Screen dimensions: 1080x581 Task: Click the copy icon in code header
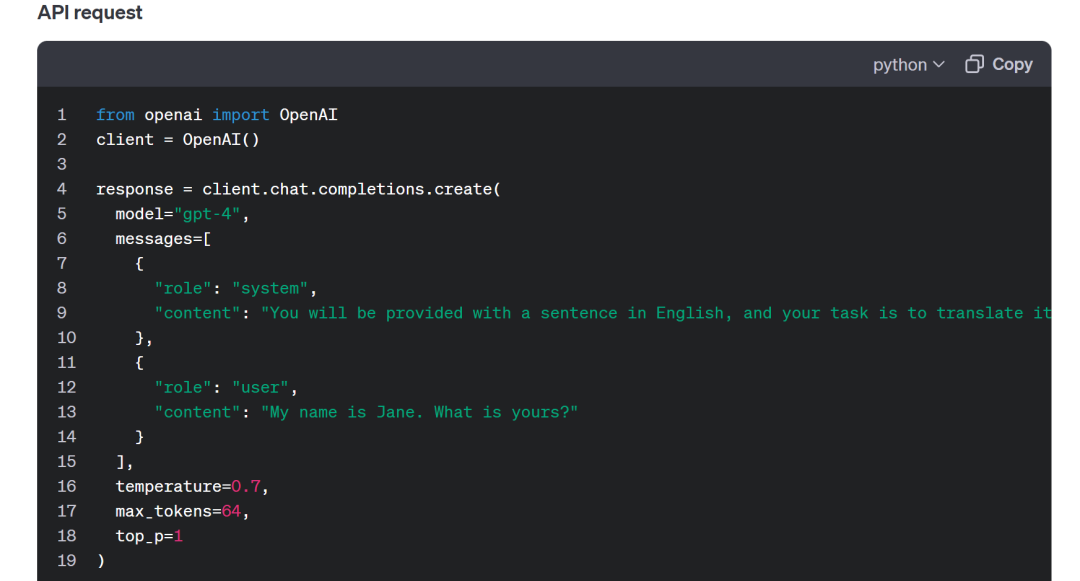point(974,64)
